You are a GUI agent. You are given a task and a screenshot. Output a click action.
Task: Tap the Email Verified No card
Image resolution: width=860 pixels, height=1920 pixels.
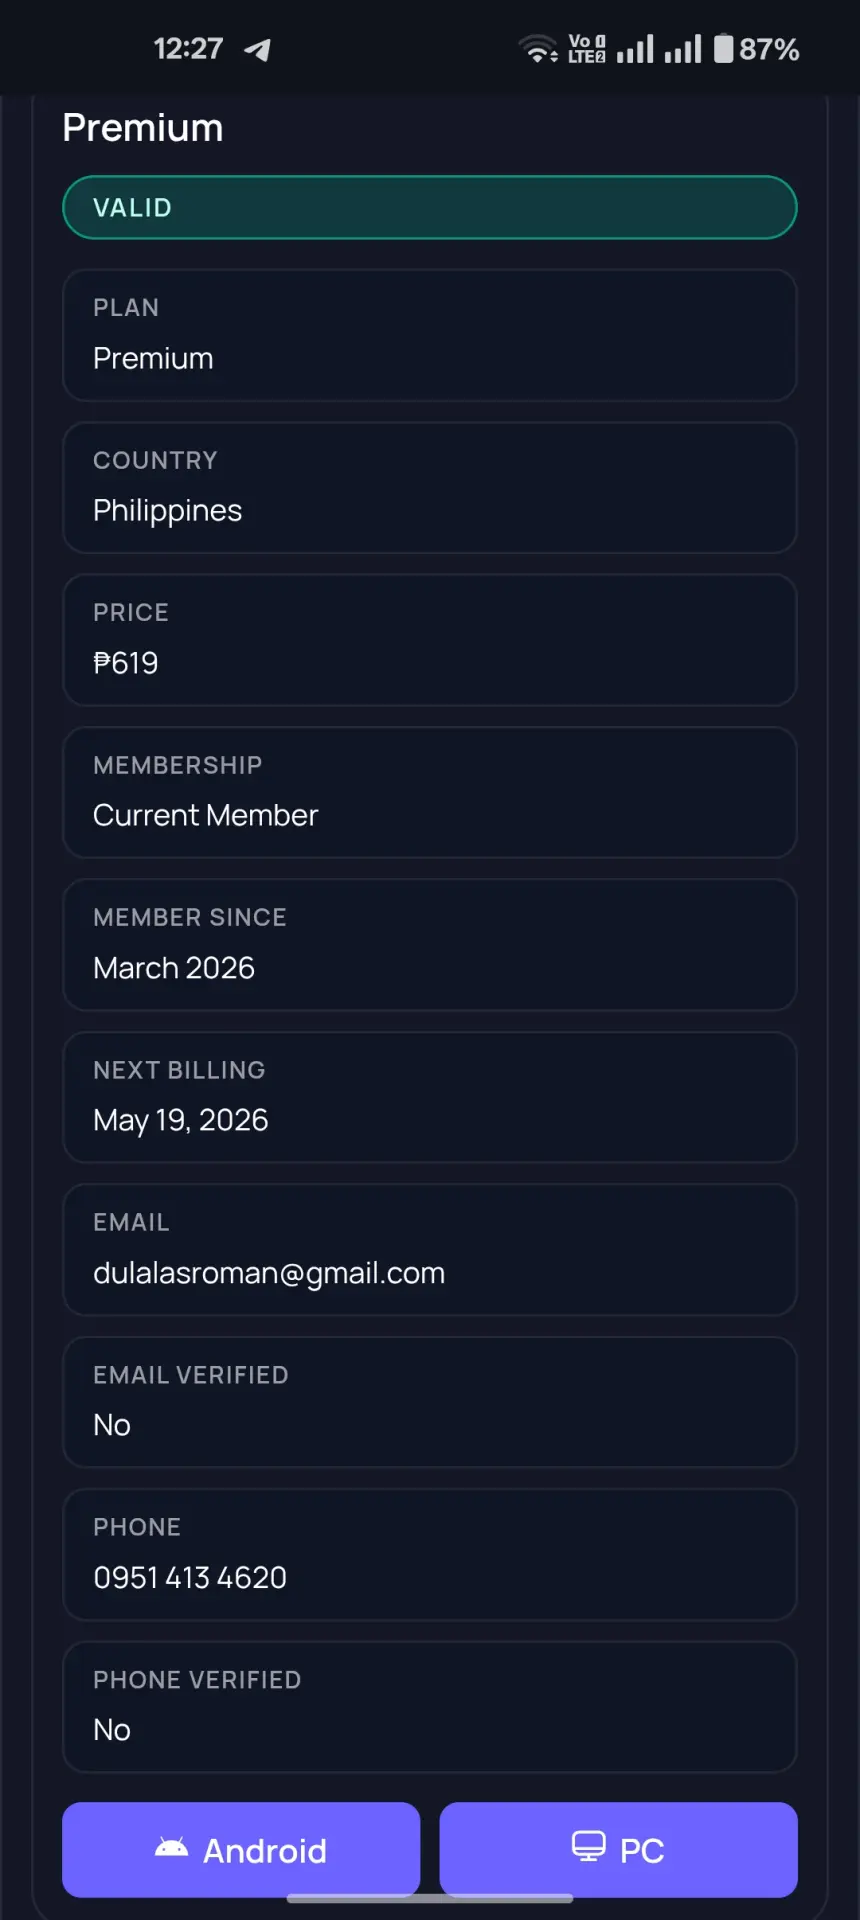[430, 1403]
